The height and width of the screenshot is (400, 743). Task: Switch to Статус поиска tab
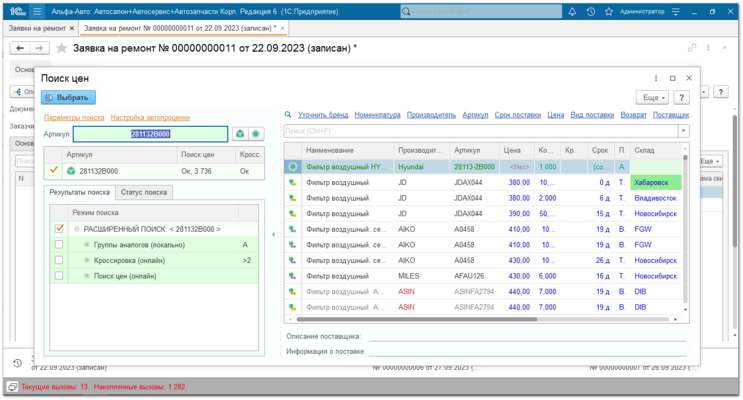click(144, 192)
